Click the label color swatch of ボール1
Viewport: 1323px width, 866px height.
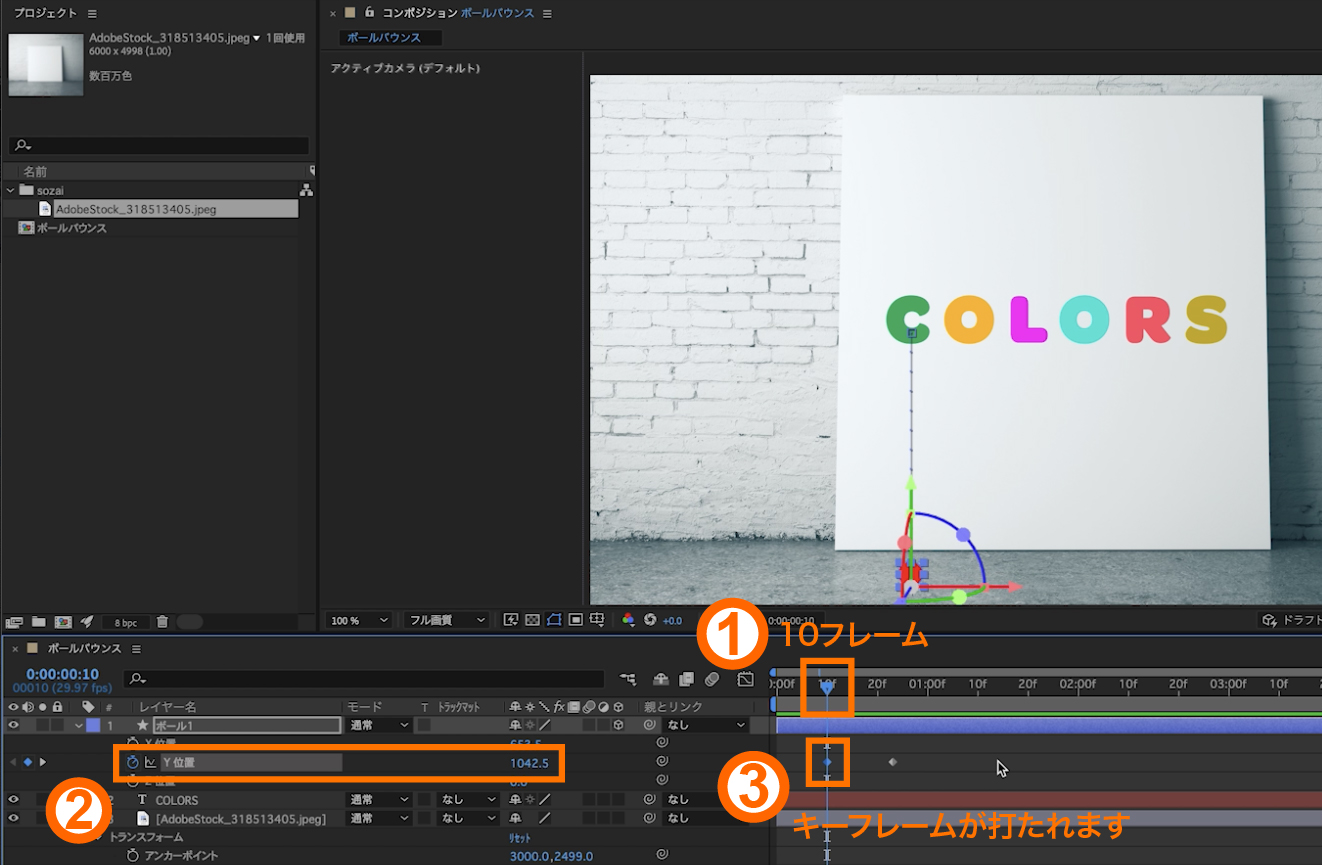pos(93,725)
